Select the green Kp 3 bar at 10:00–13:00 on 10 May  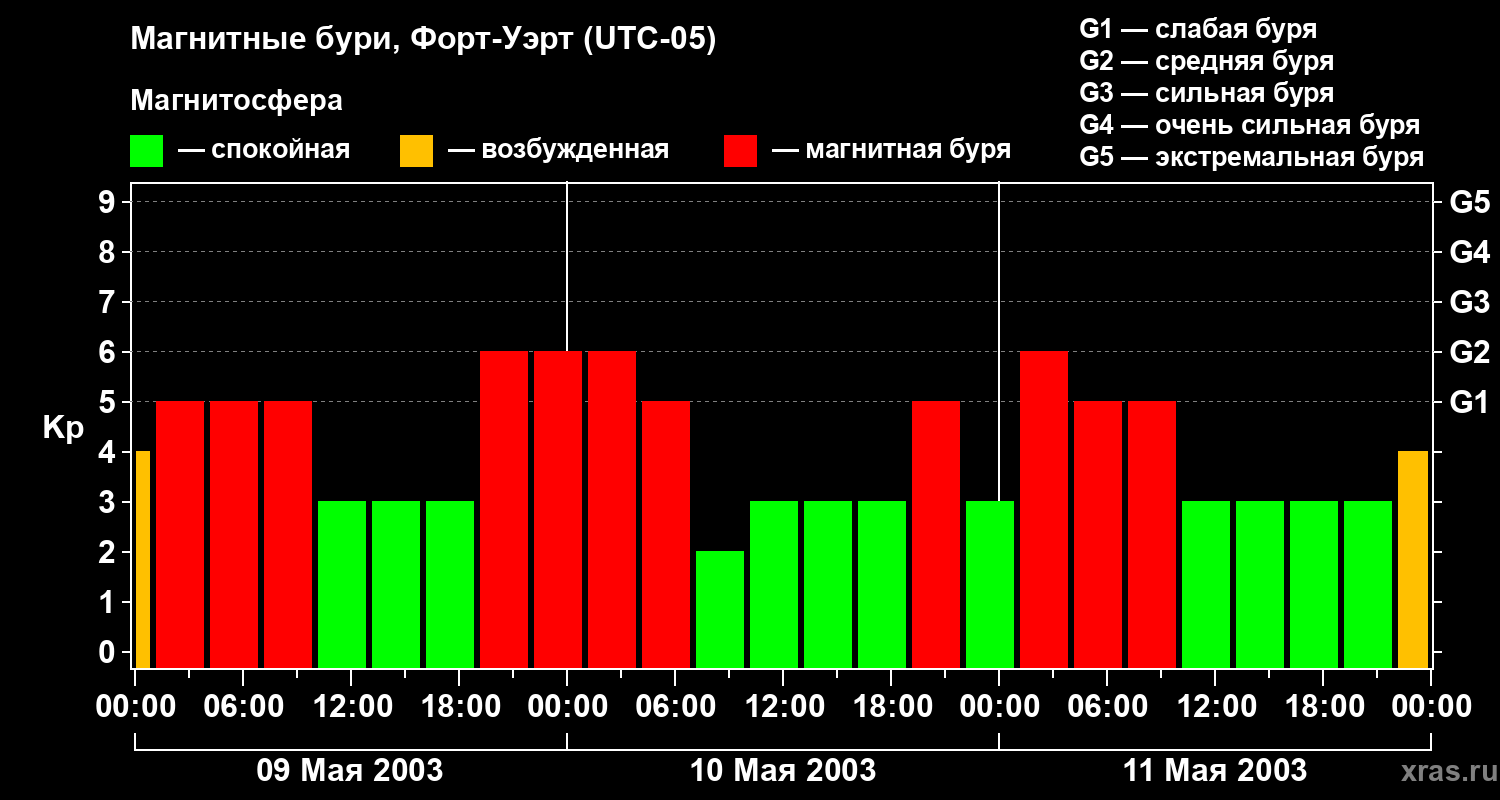click(x=774, y=585)
